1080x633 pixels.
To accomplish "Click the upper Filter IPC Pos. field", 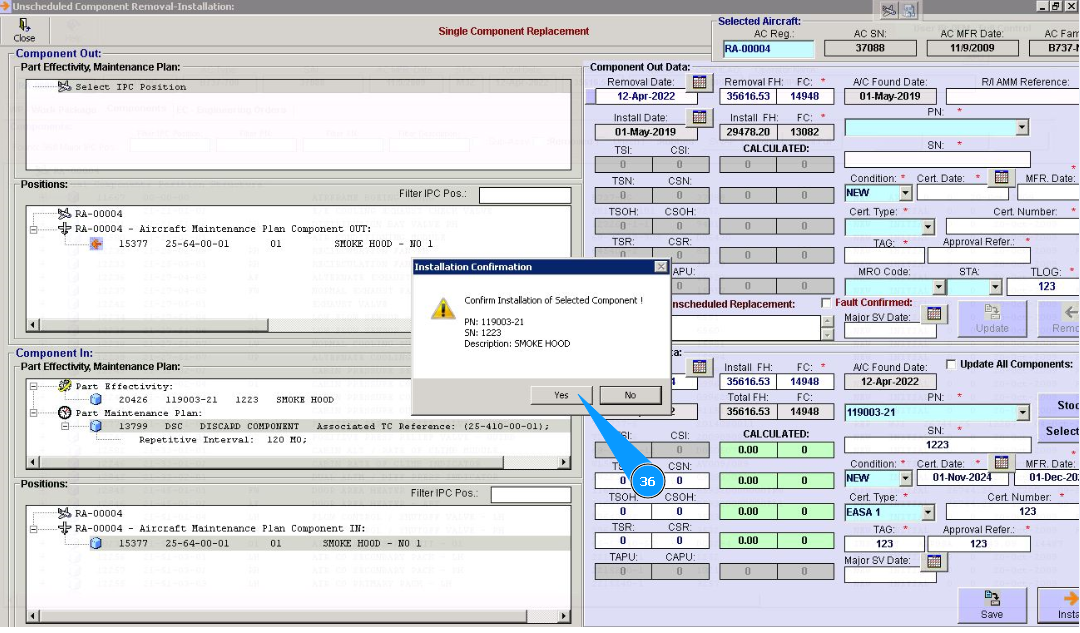I will click(524, 194).
